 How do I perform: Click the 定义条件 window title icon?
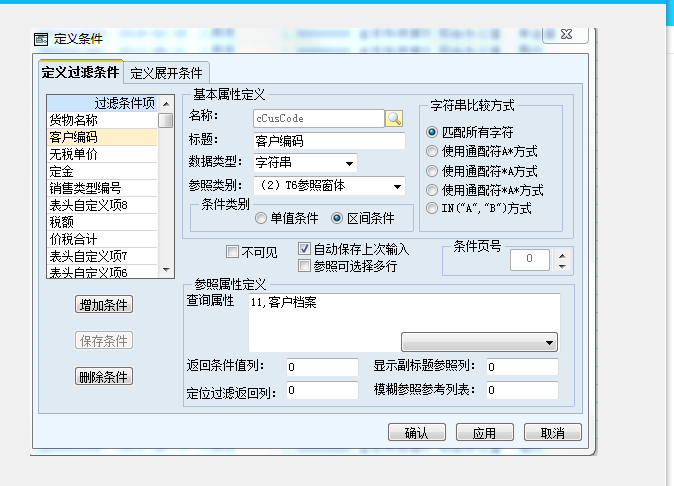tap(41, 40)
